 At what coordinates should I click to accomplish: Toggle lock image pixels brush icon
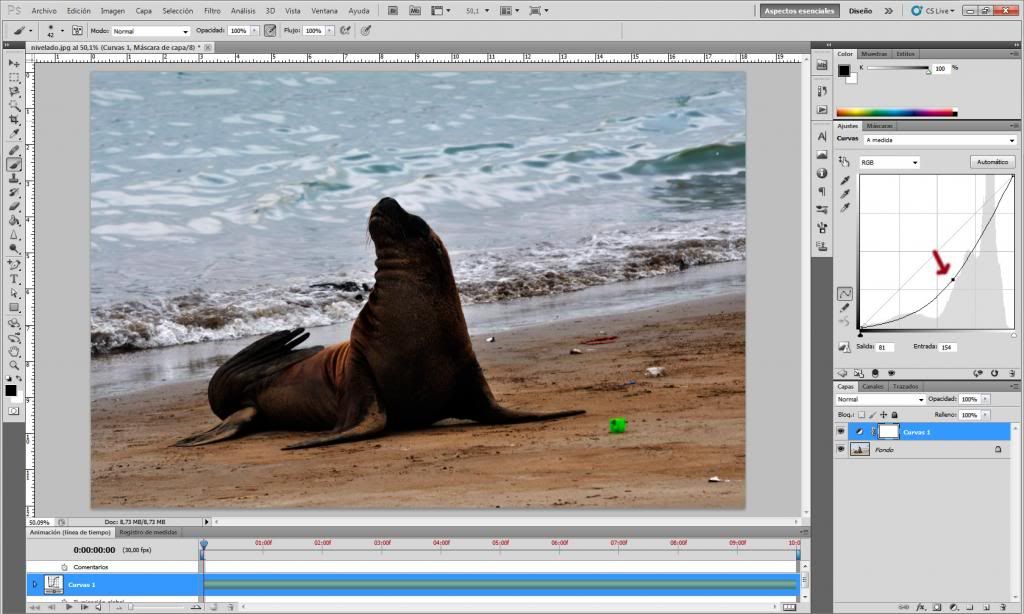[872, 415]
